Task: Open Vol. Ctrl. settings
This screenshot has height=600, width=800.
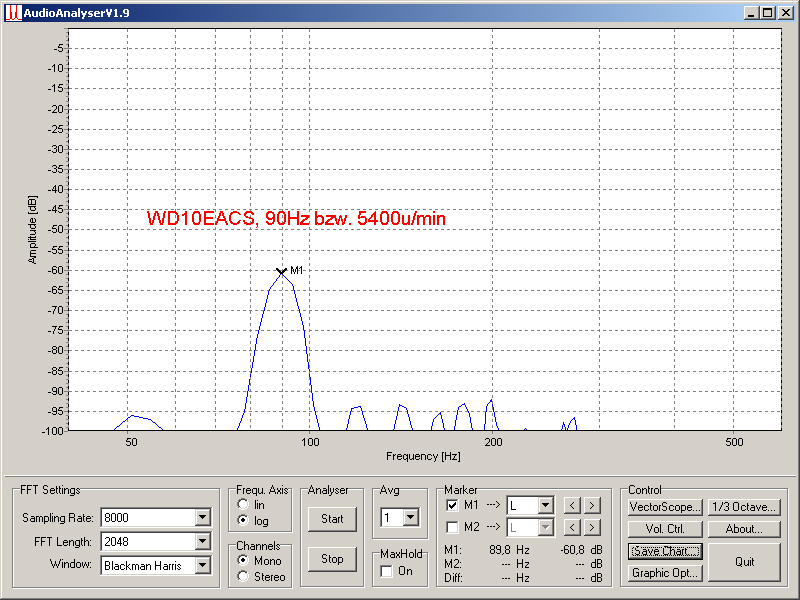Action: pyautogui.click(x=665, y=529)
